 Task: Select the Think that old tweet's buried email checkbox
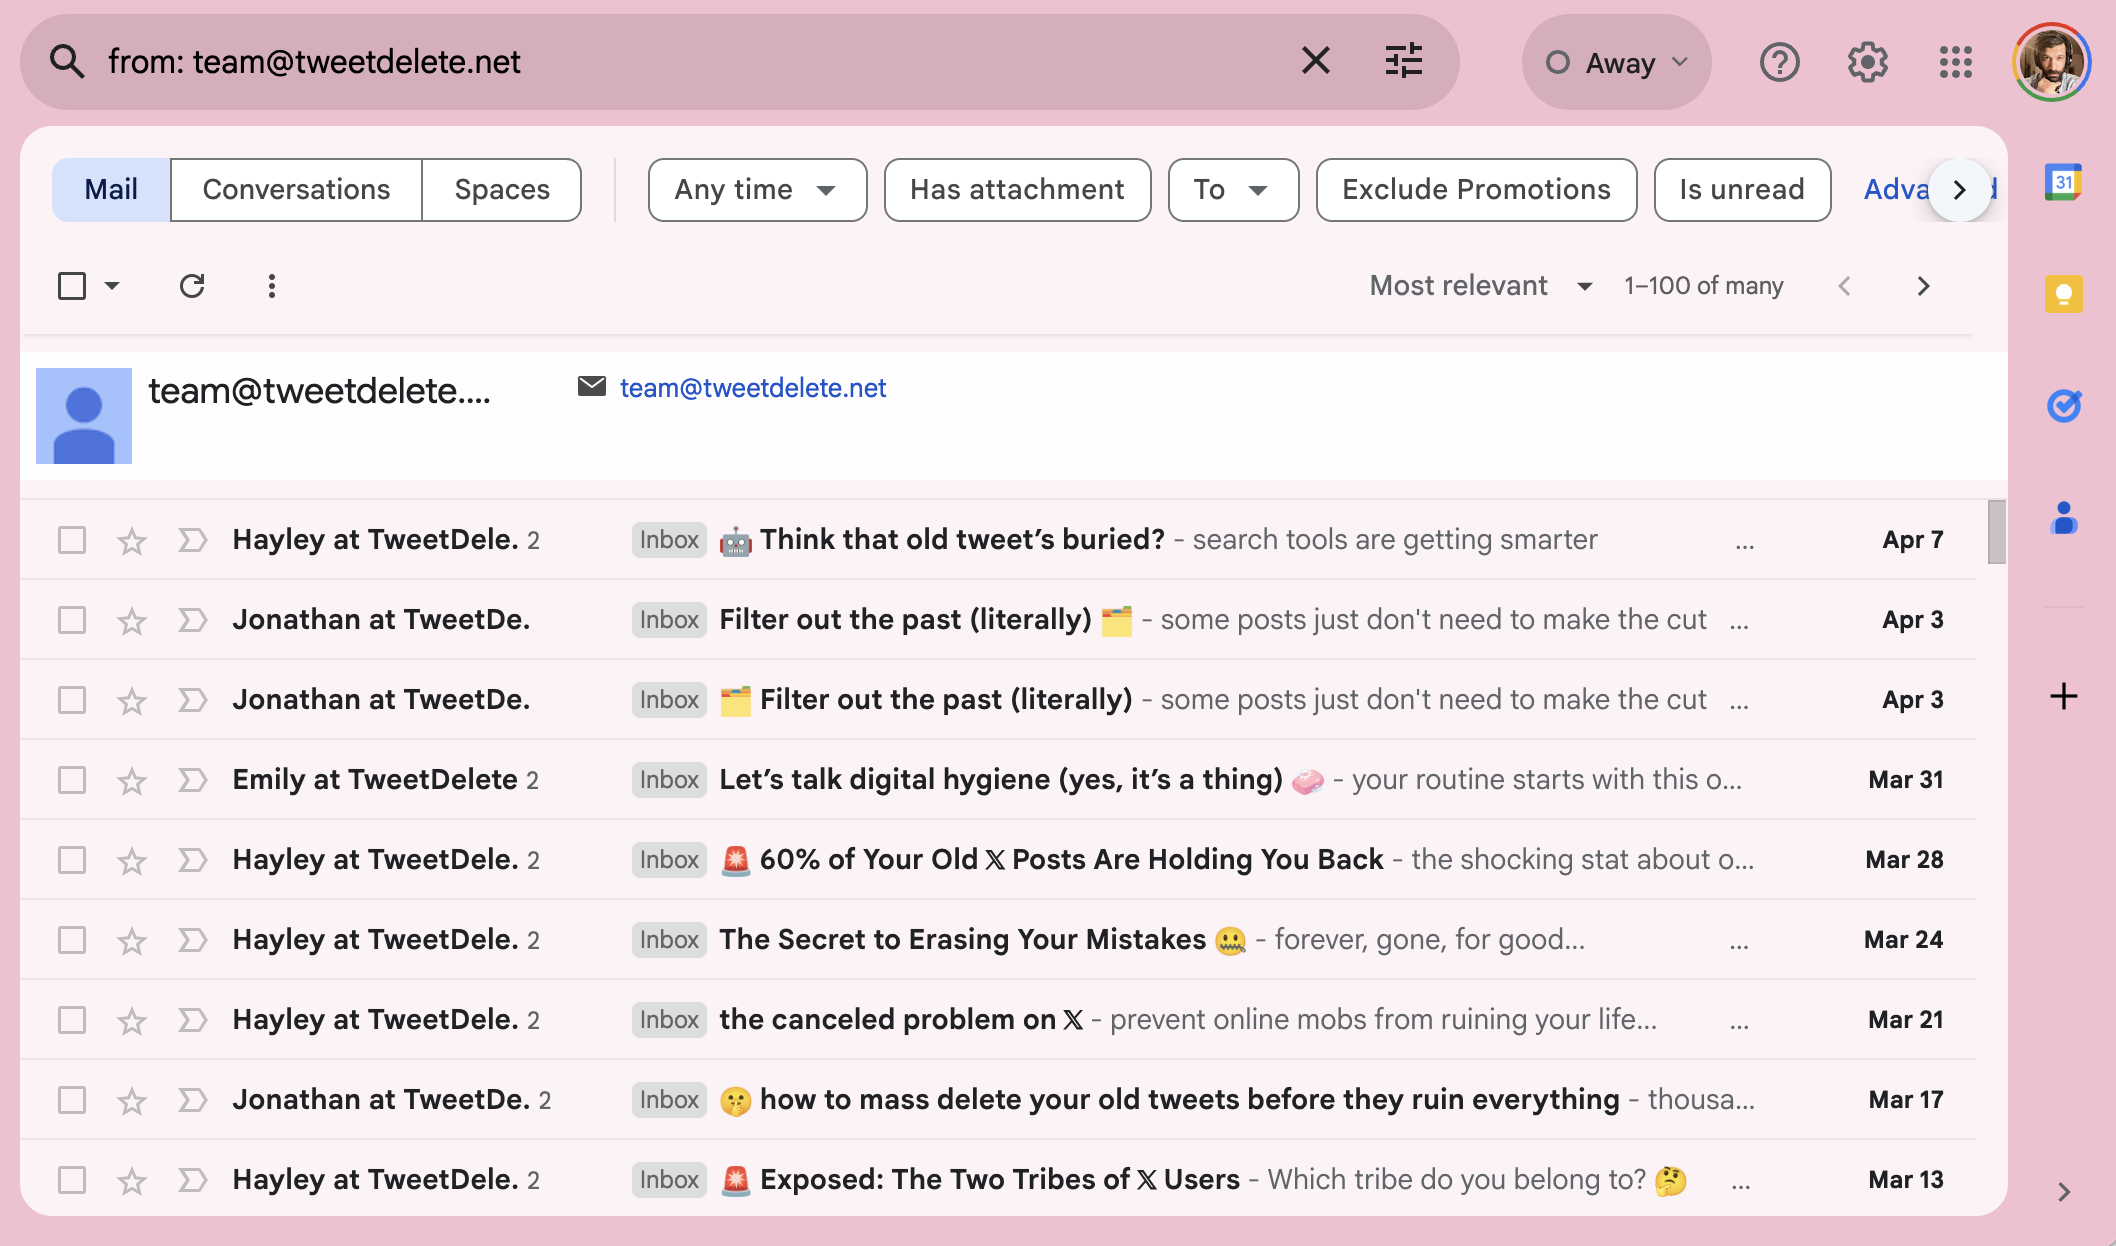(72, 540)
